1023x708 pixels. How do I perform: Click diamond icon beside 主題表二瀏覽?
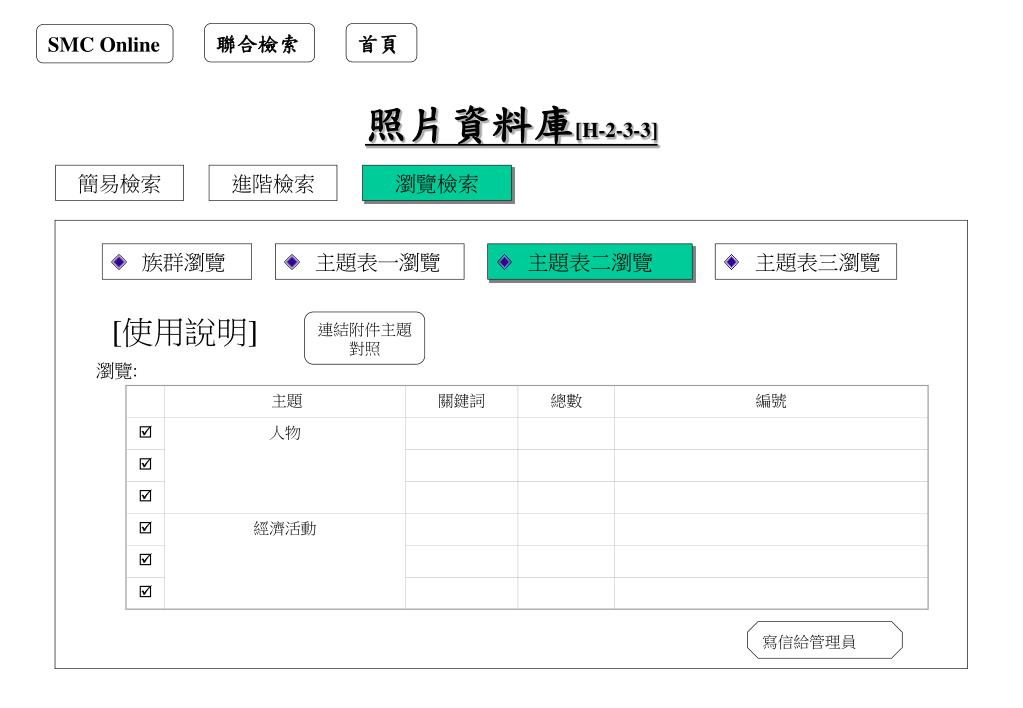[505, 262]
